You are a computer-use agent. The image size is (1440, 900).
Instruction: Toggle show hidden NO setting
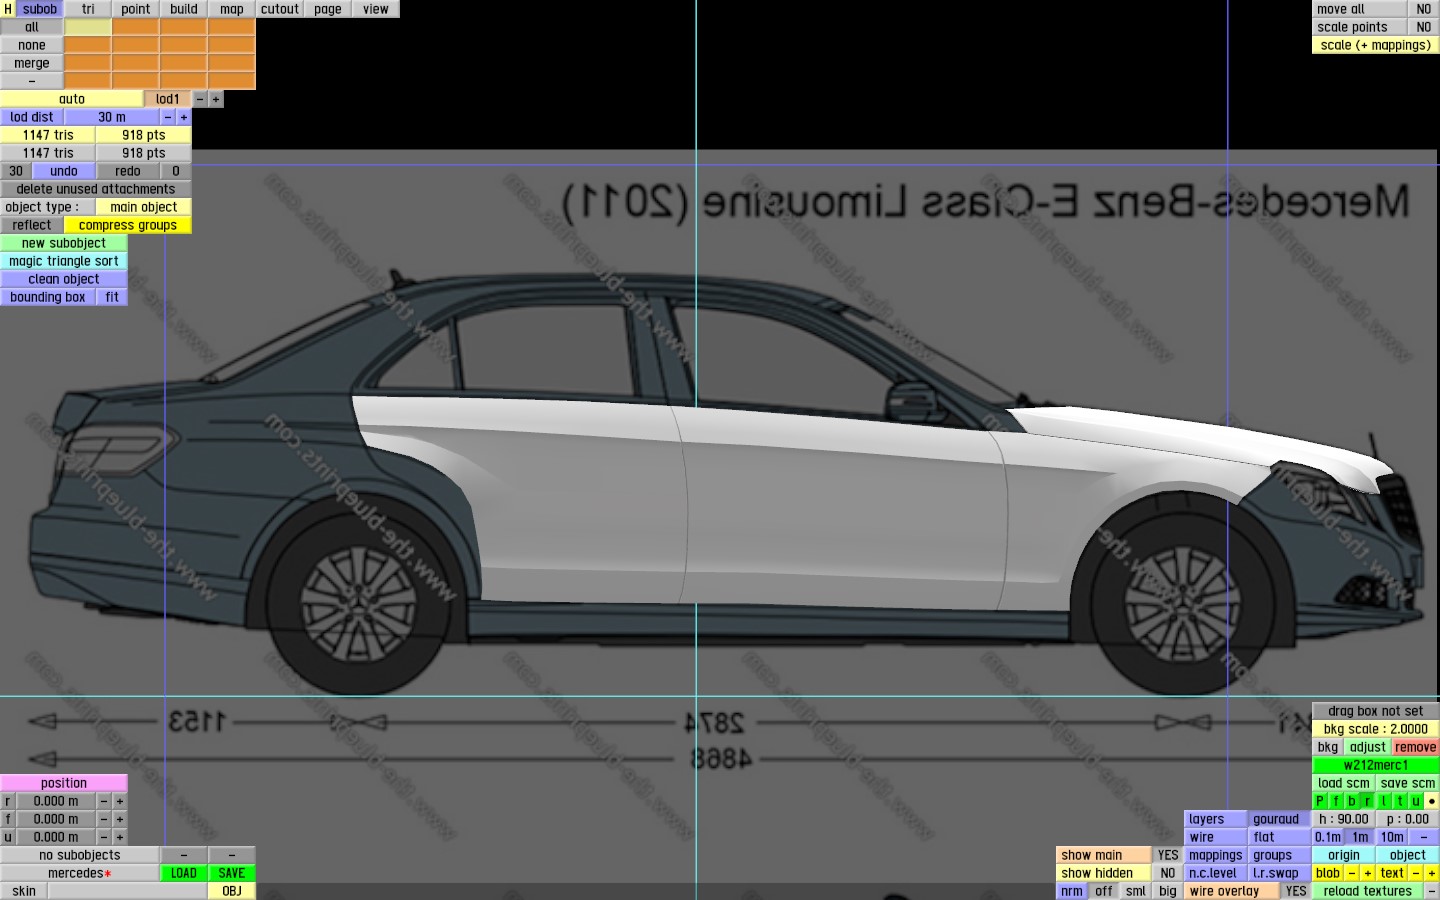1168,873
